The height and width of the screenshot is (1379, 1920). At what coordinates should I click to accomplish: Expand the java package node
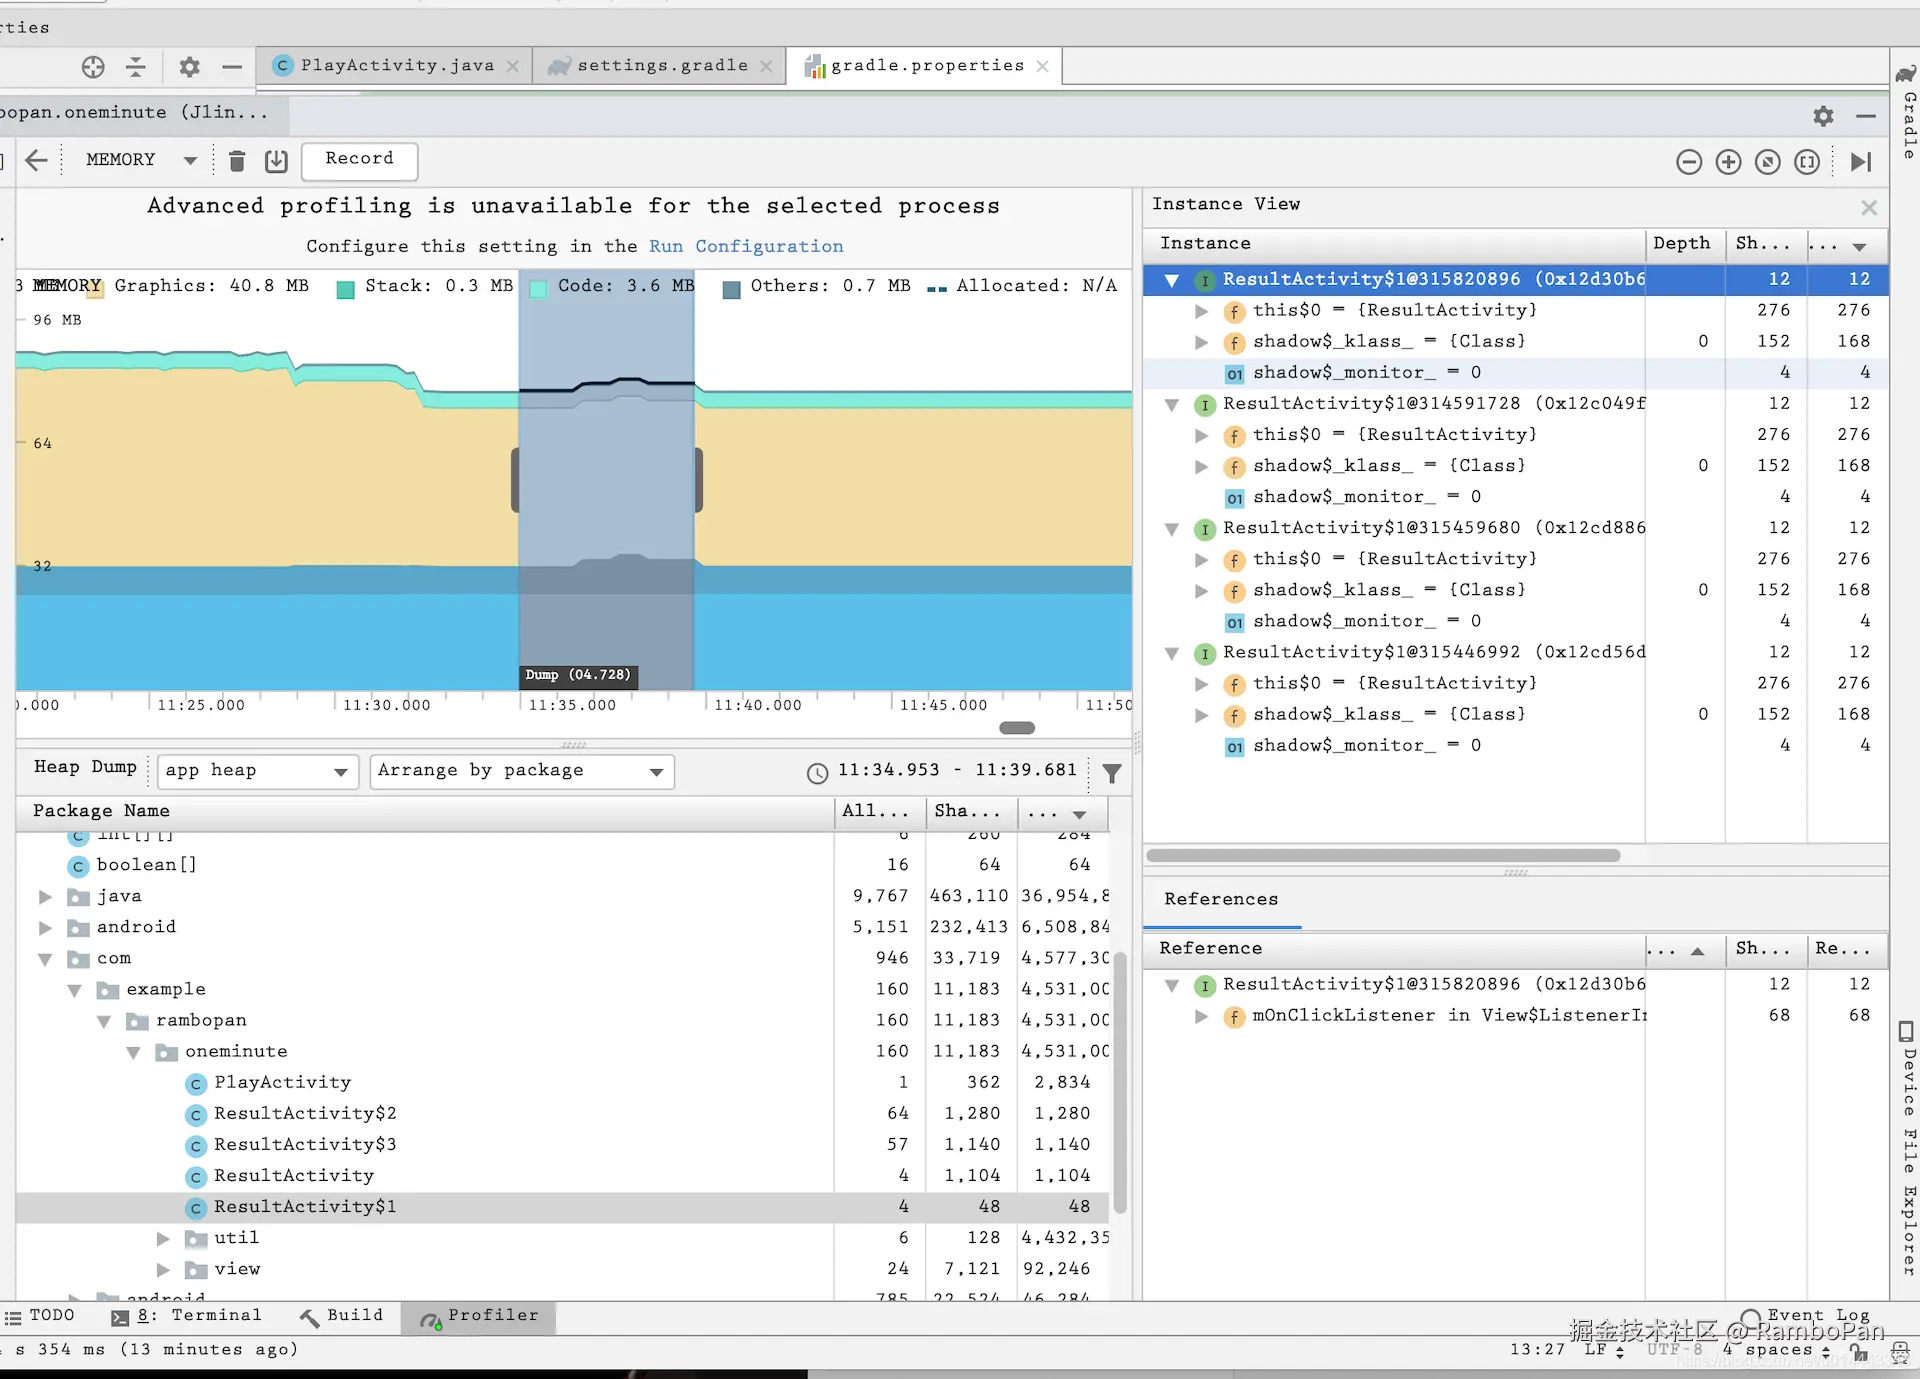click(45, 896)
